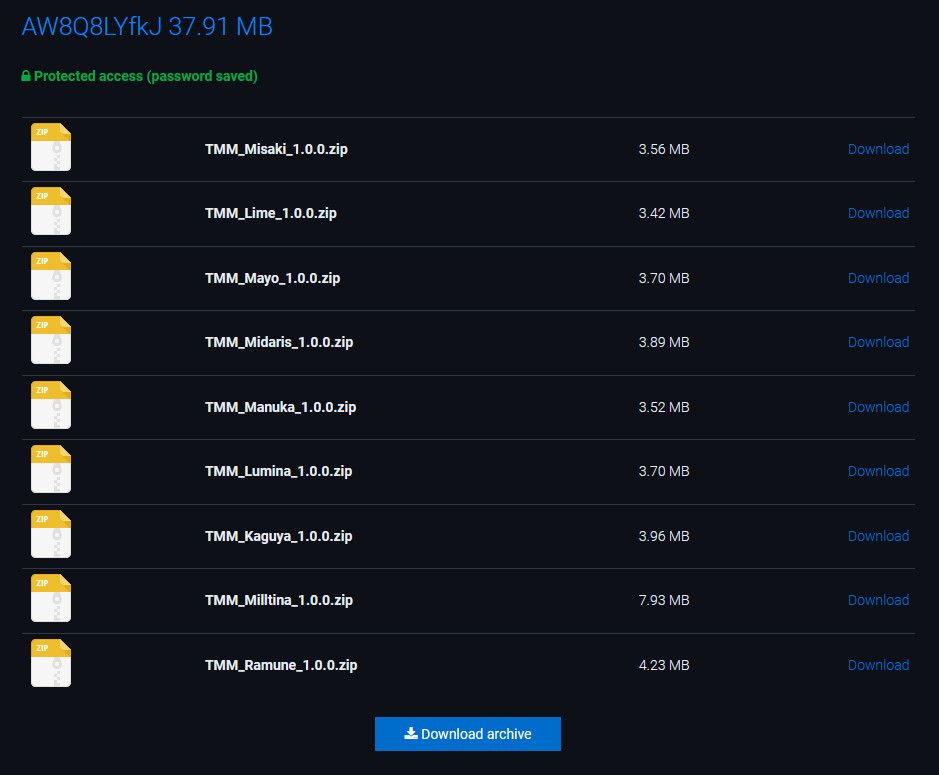
Task: Click Download link for TMM_Ramune_1.0.0.zip
Action: point(879,665)
